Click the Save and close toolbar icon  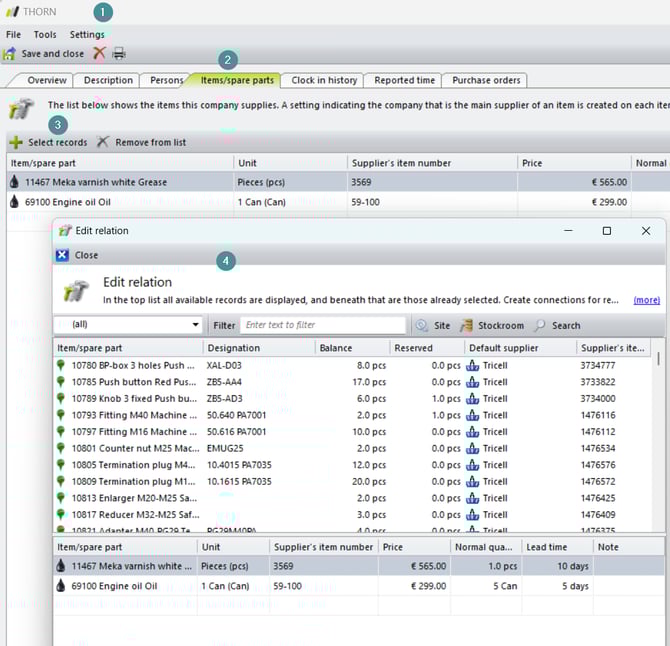[x=9, y=54]
